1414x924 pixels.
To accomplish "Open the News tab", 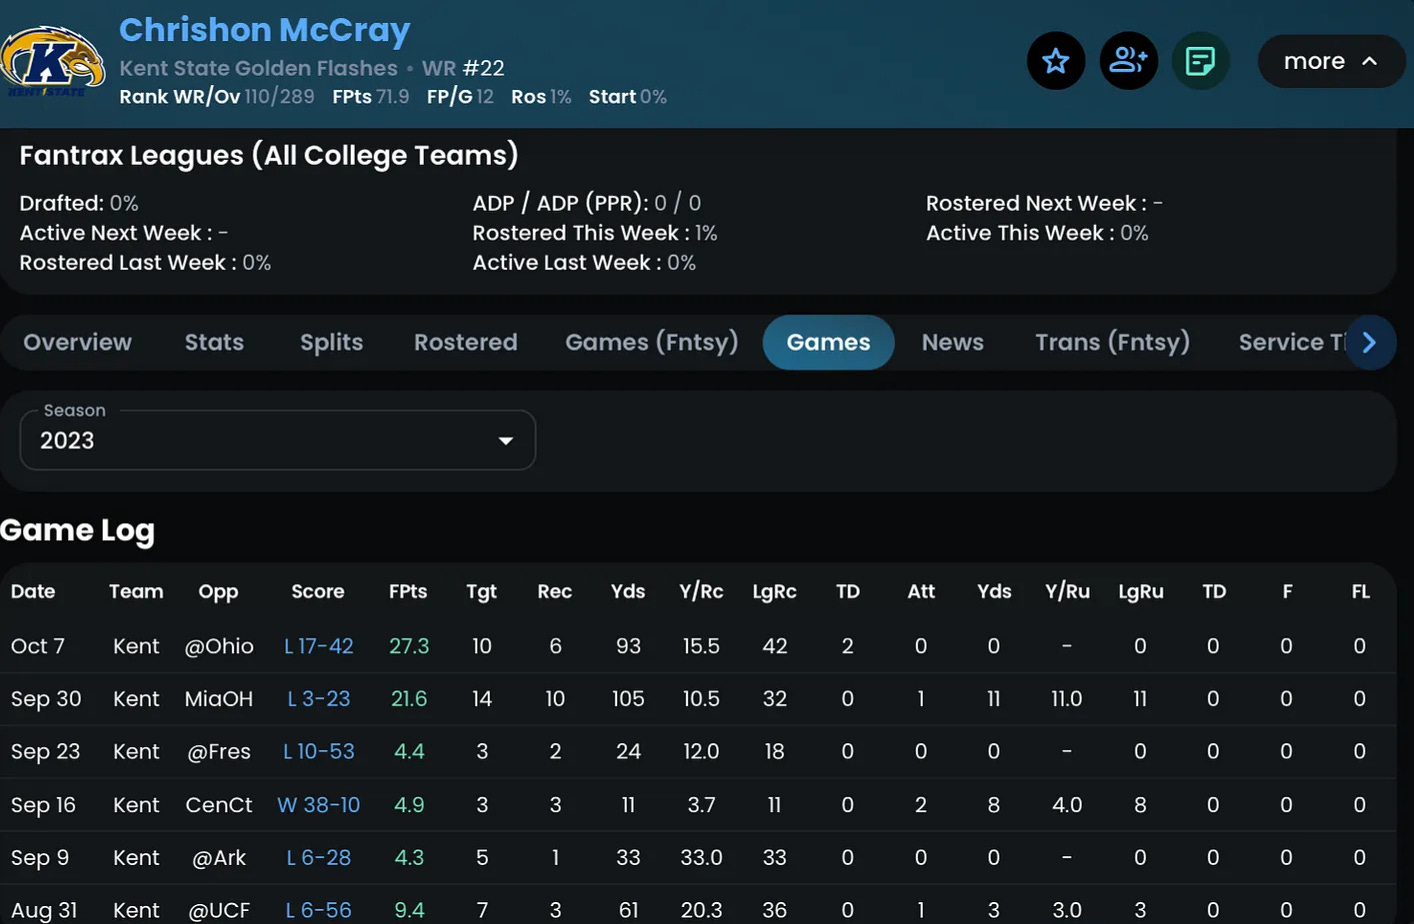I will click(952, 342).
